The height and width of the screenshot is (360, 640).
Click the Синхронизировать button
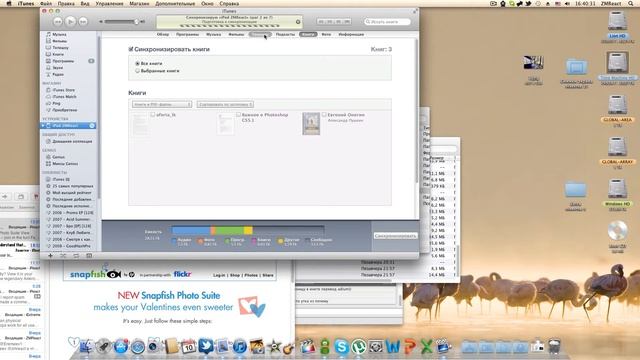pyautogui.click(x=396, y=236)
